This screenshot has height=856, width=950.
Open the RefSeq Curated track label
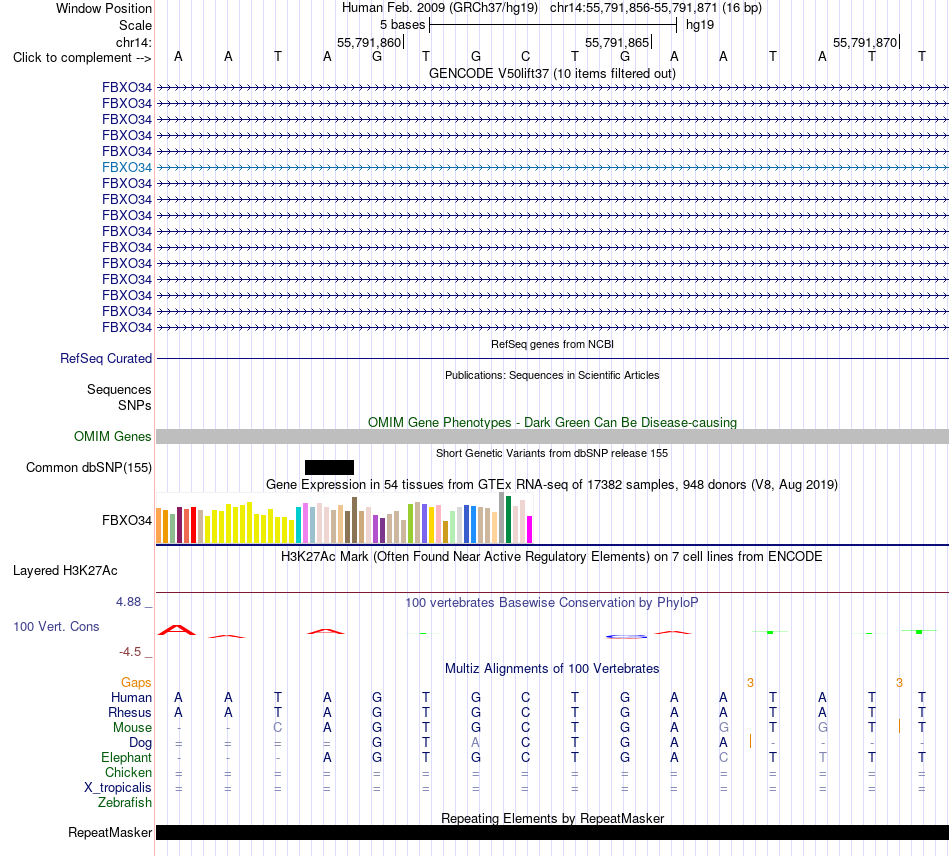[x=106, y=359]
